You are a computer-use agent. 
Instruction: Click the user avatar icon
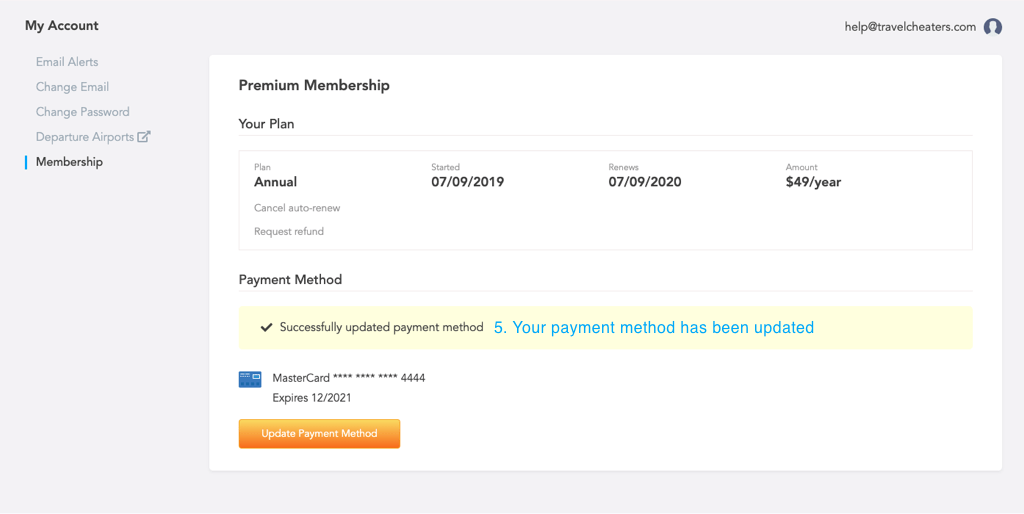tap(993, 27)
